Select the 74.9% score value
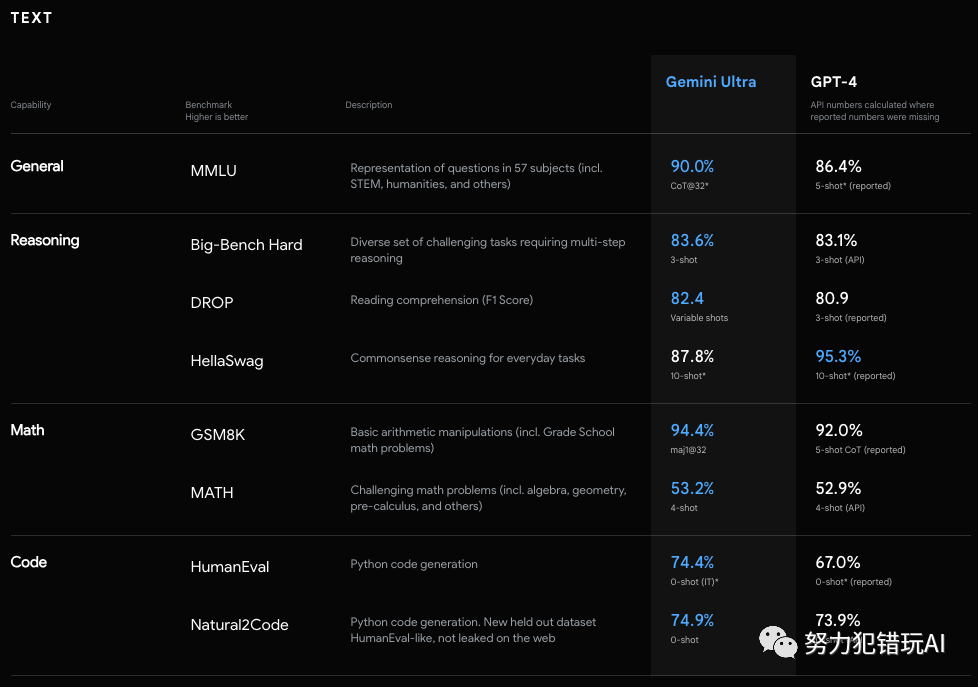The image size is (978, 687). [x=692, y=621]
